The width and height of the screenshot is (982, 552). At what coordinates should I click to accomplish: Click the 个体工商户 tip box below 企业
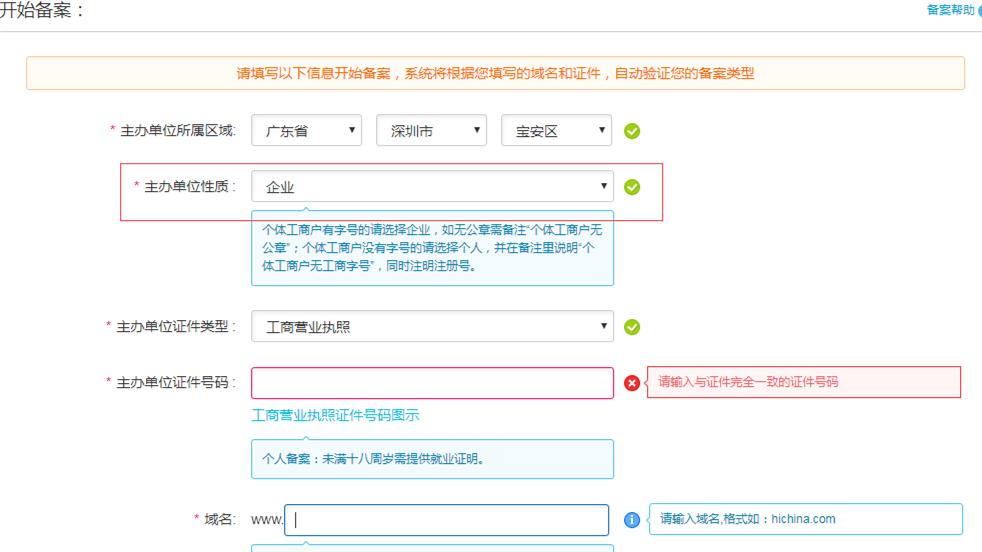[432, 248]
